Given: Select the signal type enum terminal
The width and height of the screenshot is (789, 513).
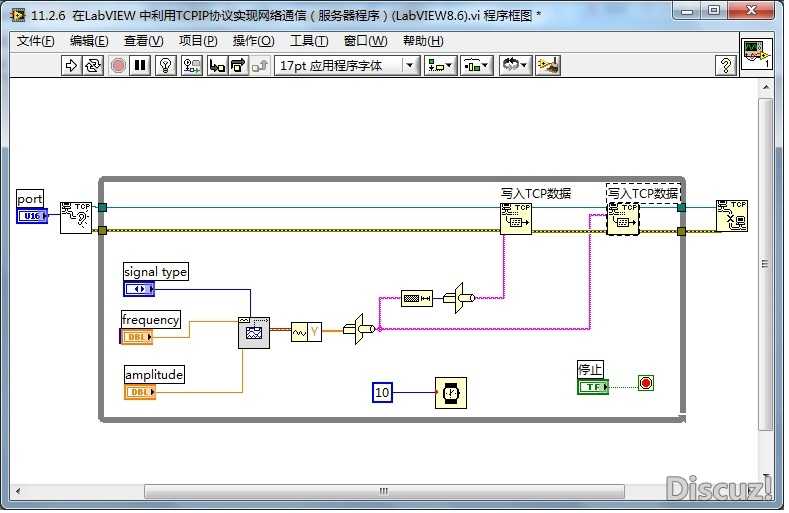Looking at the screenshot, I should [x=139, y=289].
